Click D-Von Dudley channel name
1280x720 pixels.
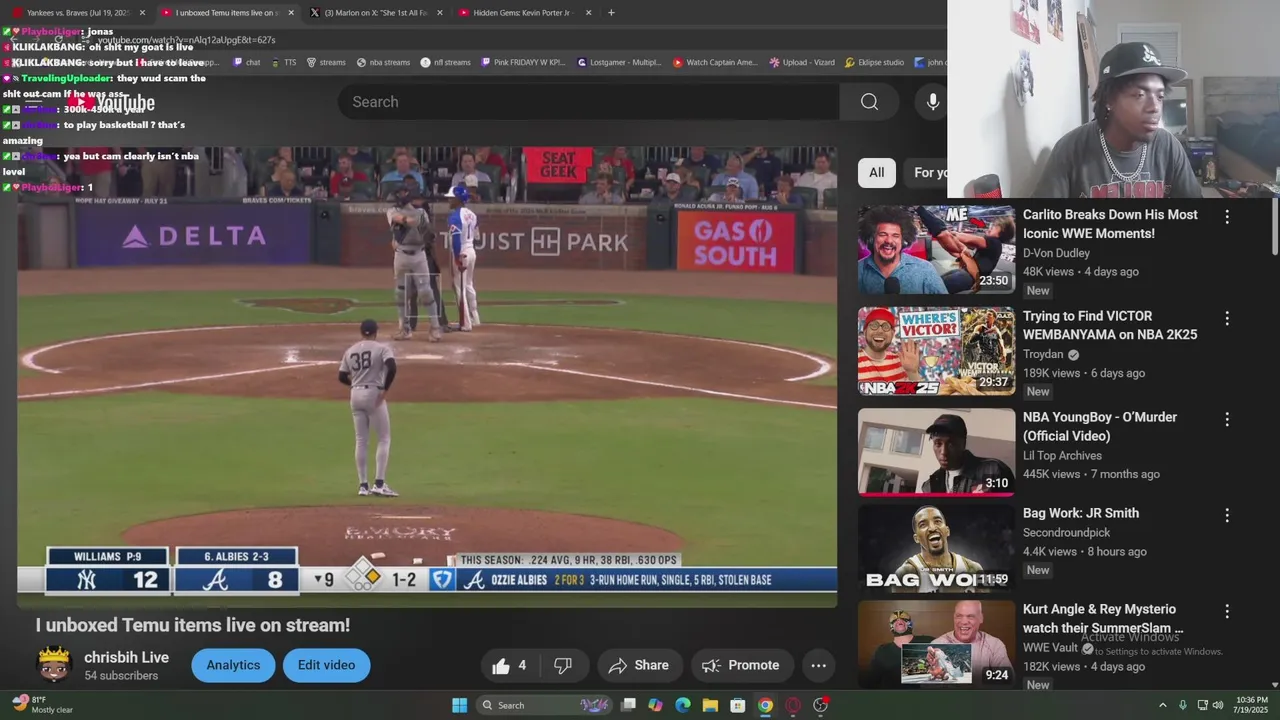[x=1056, y=253]
